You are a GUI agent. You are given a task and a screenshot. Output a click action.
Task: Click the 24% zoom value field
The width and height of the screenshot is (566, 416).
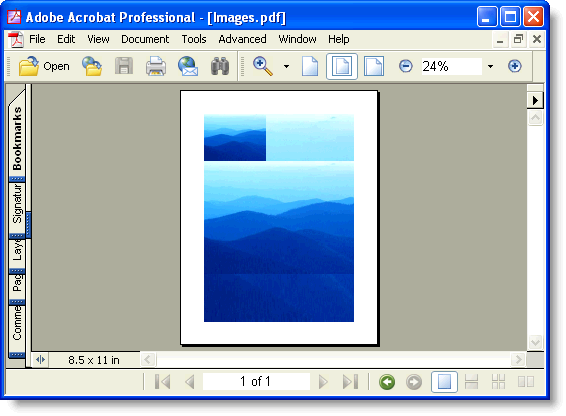pos(452,66)
